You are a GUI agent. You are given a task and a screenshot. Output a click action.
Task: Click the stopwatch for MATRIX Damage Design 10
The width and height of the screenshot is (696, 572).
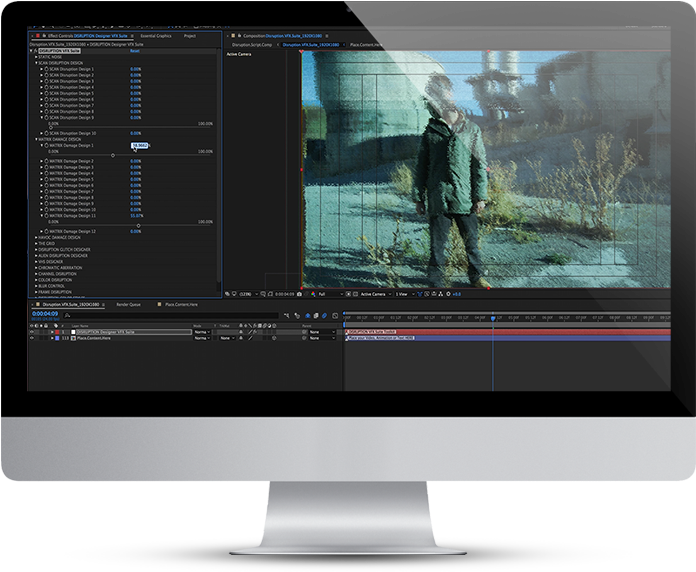(46, 209)
